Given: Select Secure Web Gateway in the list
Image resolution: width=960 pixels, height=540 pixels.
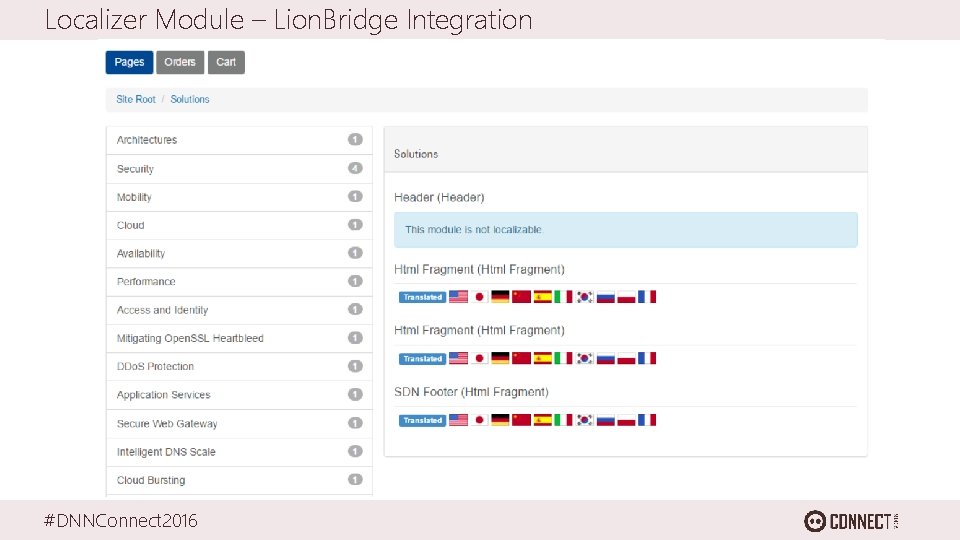Looking at the screenshot, I should [x=239, y=424].
